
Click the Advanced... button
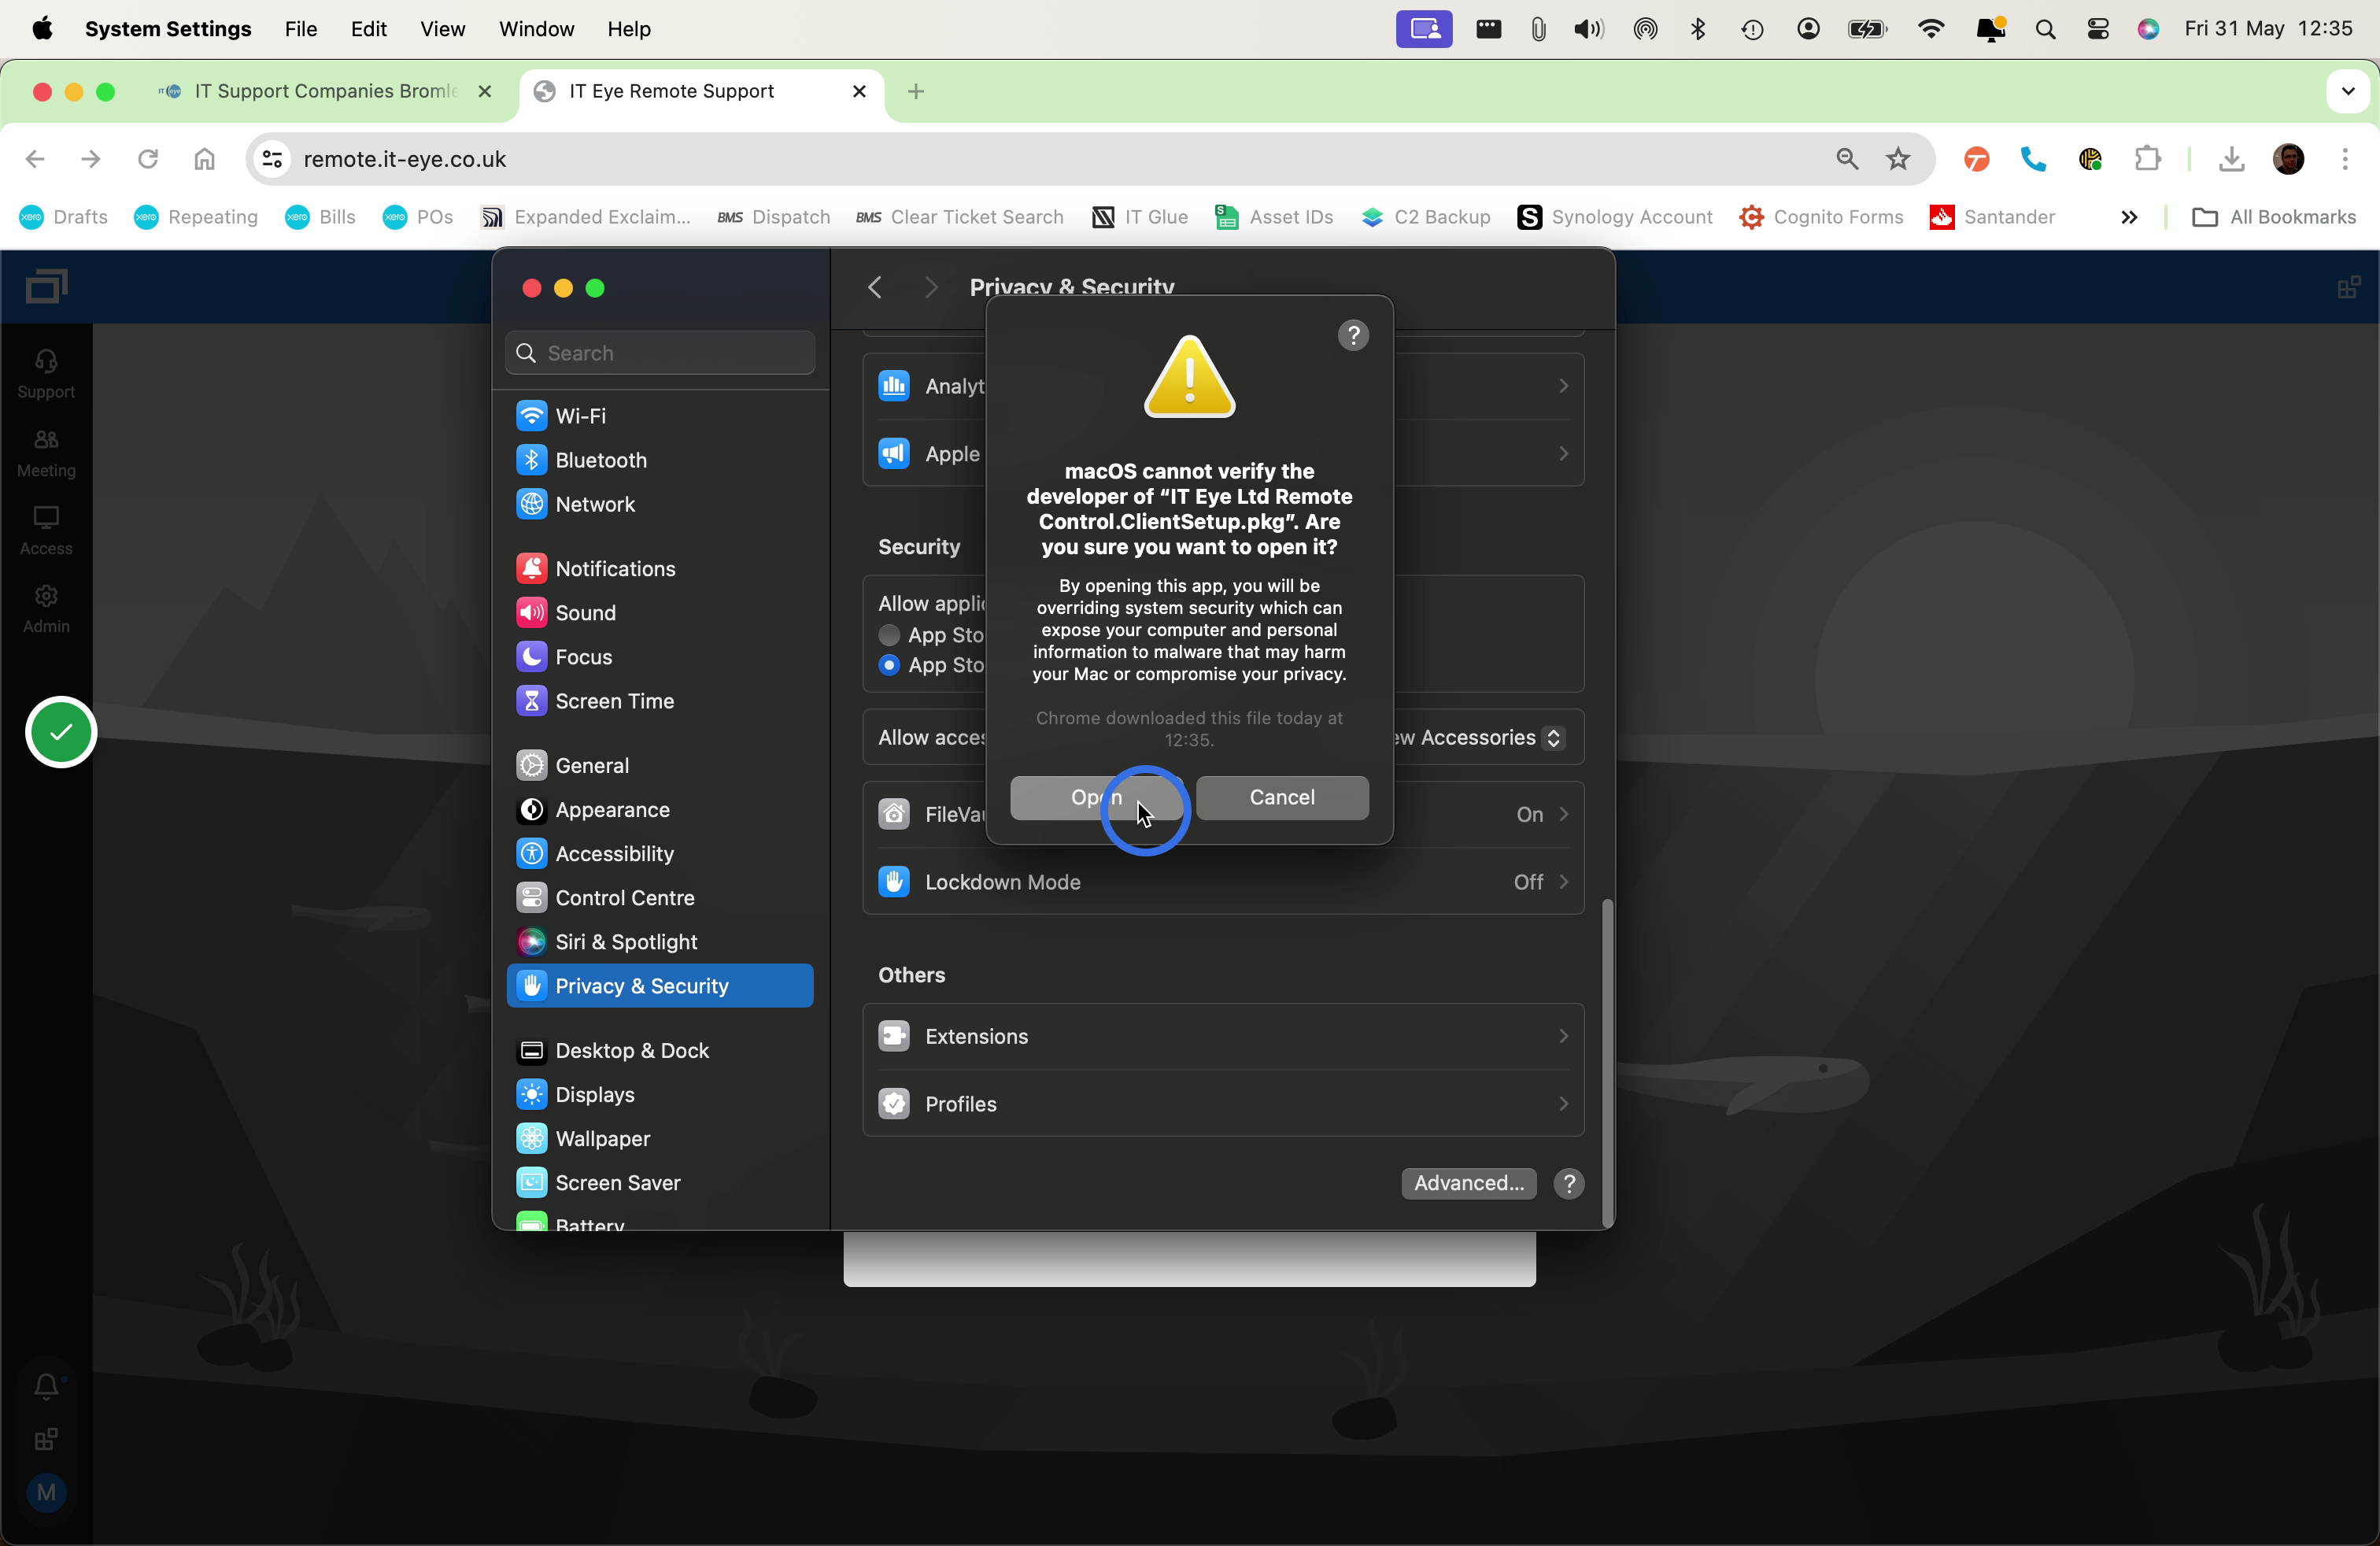(1468, 1183)
